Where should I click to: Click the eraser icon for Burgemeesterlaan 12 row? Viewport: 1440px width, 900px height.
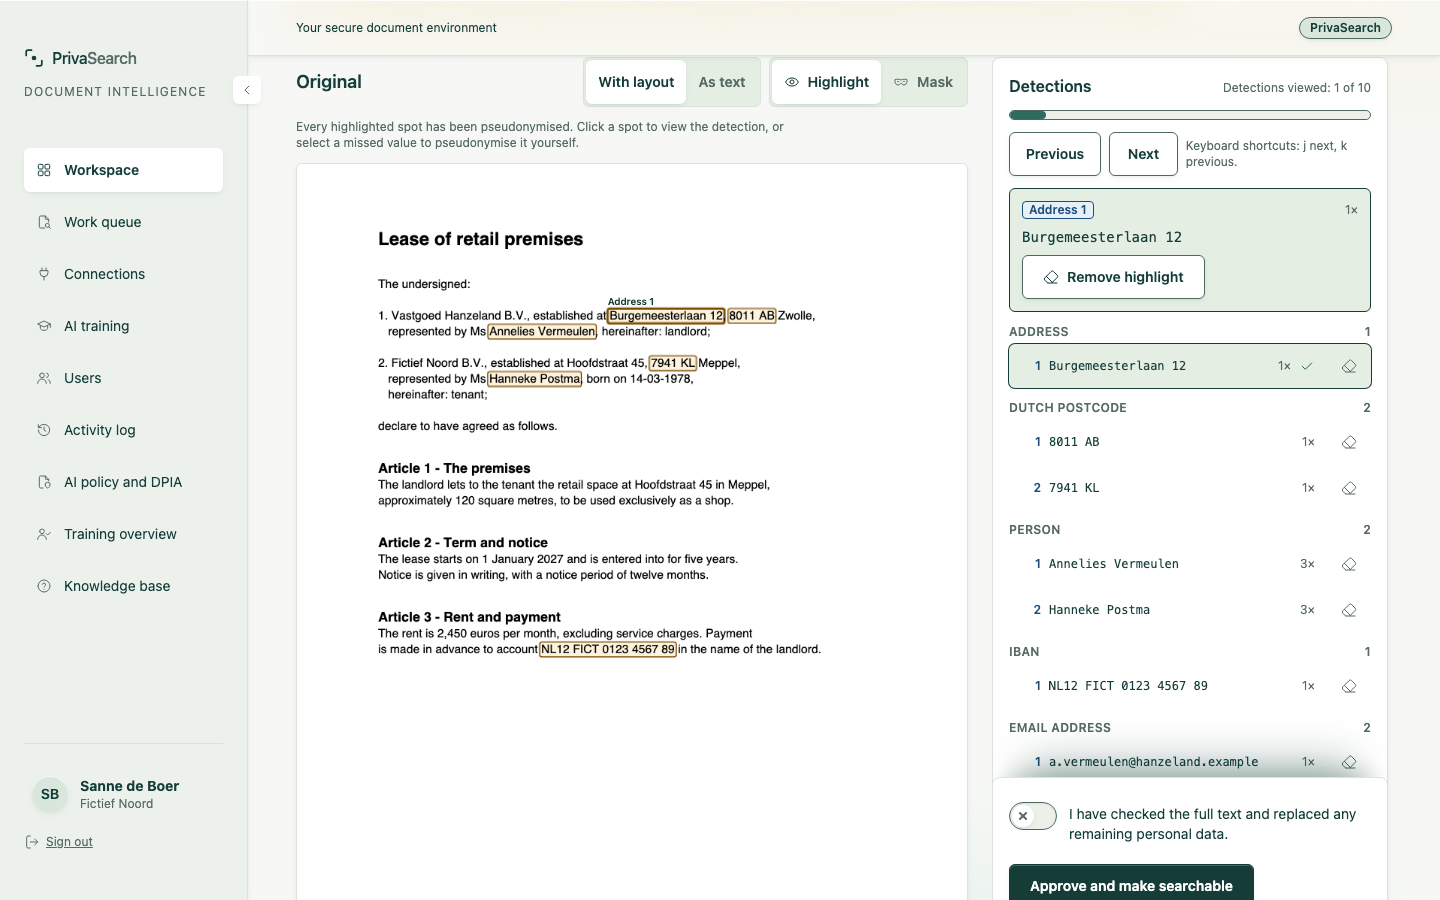(1349, 366)
